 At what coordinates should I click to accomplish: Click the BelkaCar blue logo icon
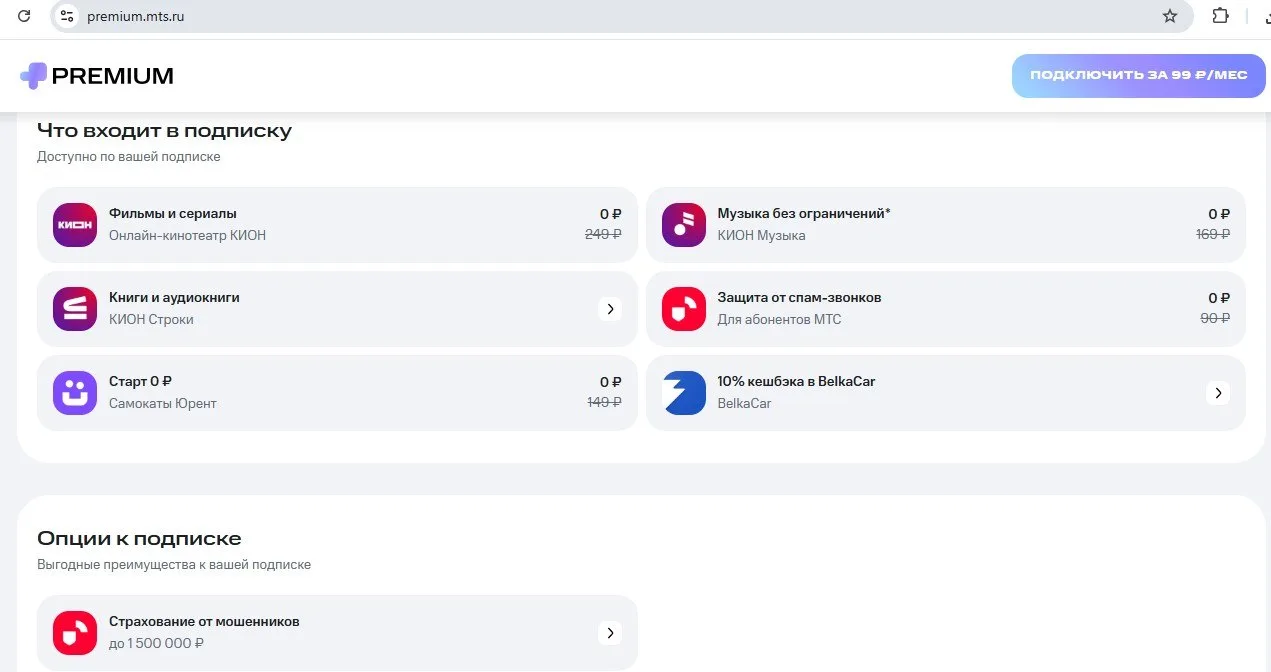[x=684, y=393]
